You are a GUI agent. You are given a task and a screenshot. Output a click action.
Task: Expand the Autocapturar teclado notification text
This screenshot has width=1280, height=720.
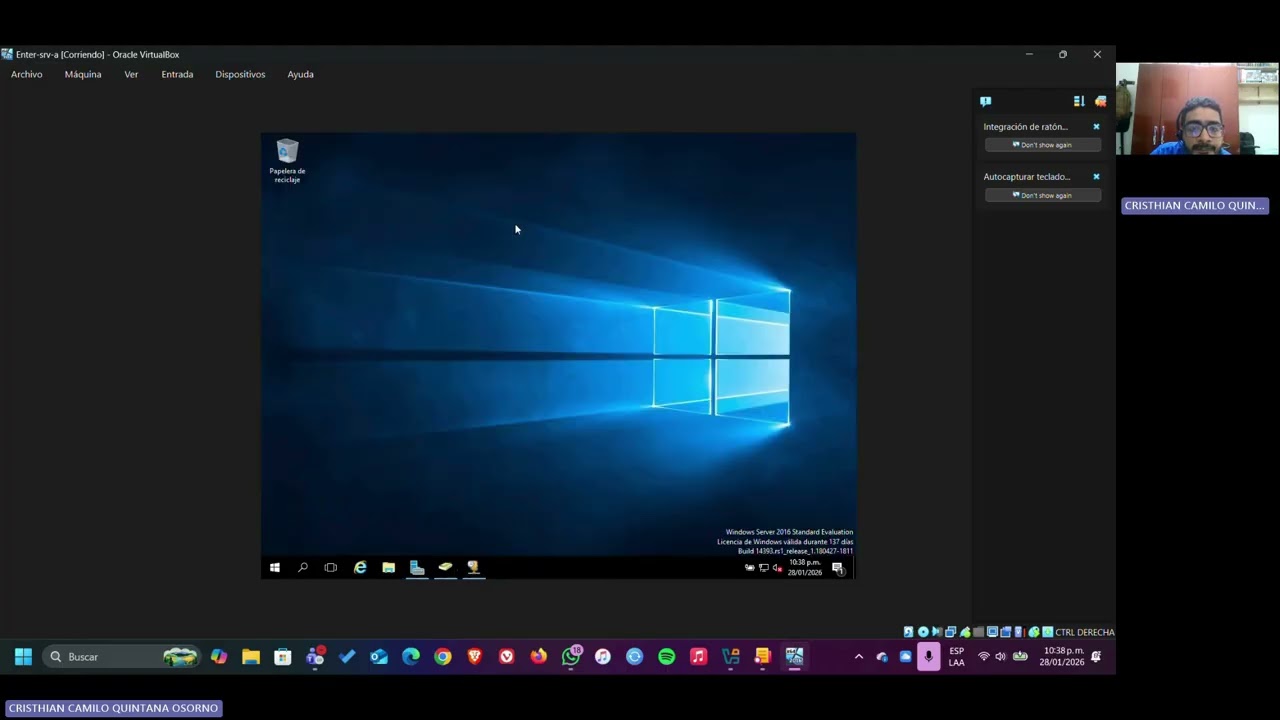click(1027, 177)
